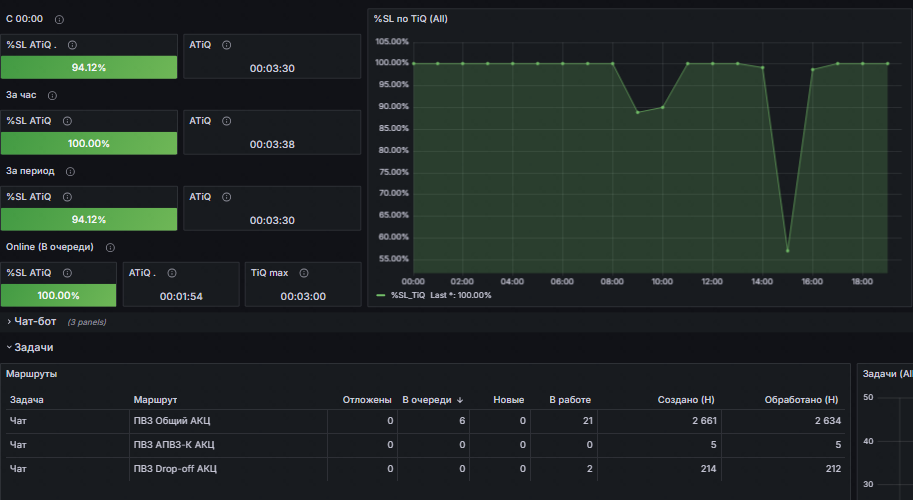The width and height of the screenshot is (913, 500).
Task: Click the Маршрут column header
Action: pyautogui.click(x=155, y=400)
